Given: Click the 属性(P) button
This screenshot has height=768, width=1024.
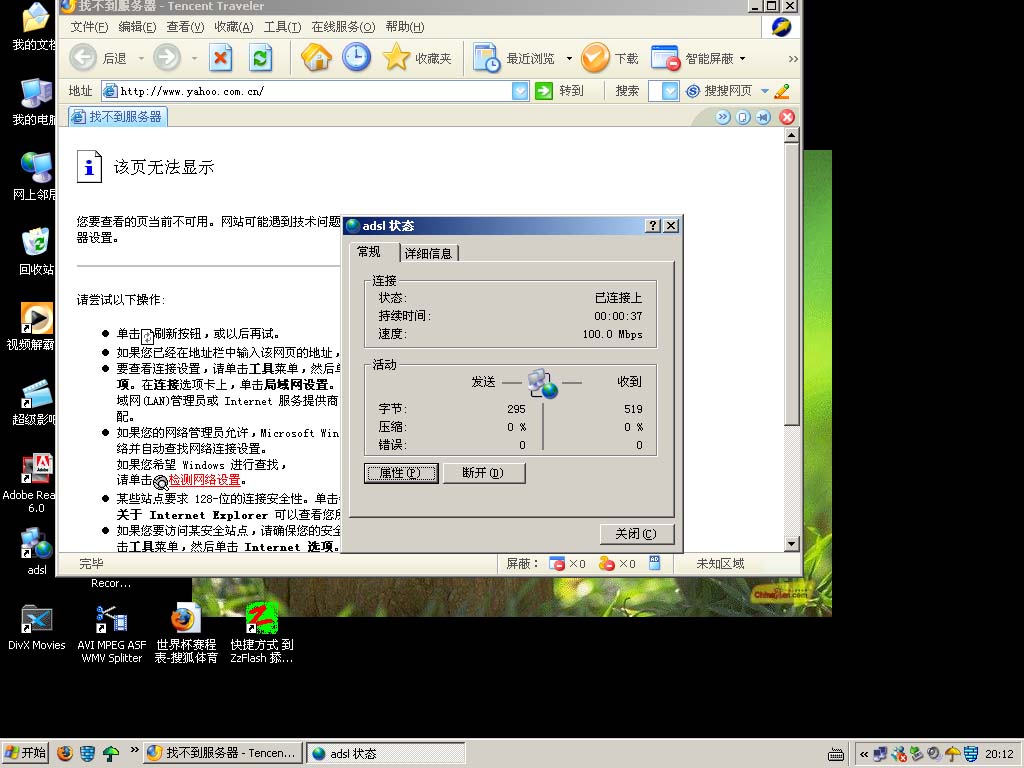Looking at the screenshot, I should click(401, 473).
